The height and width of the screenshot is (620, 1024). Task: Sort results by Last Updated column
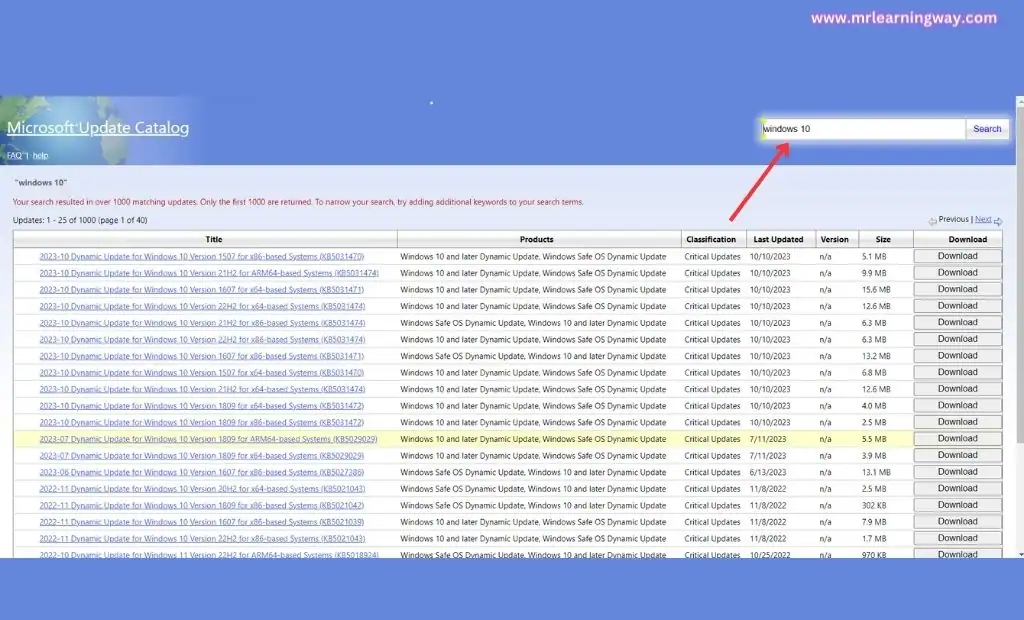click(779, 239)
